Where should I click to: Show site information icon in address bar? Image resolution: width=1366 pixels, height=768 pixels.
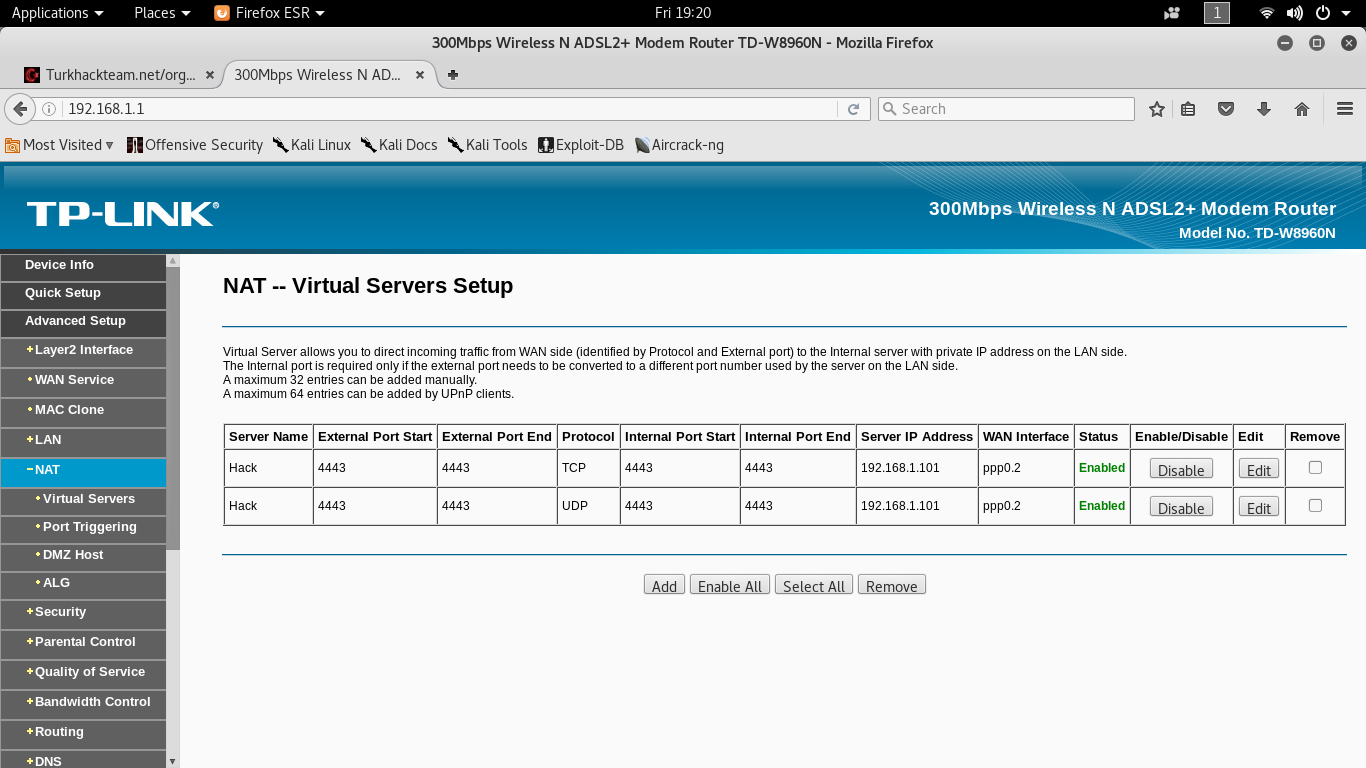(48, 109)
